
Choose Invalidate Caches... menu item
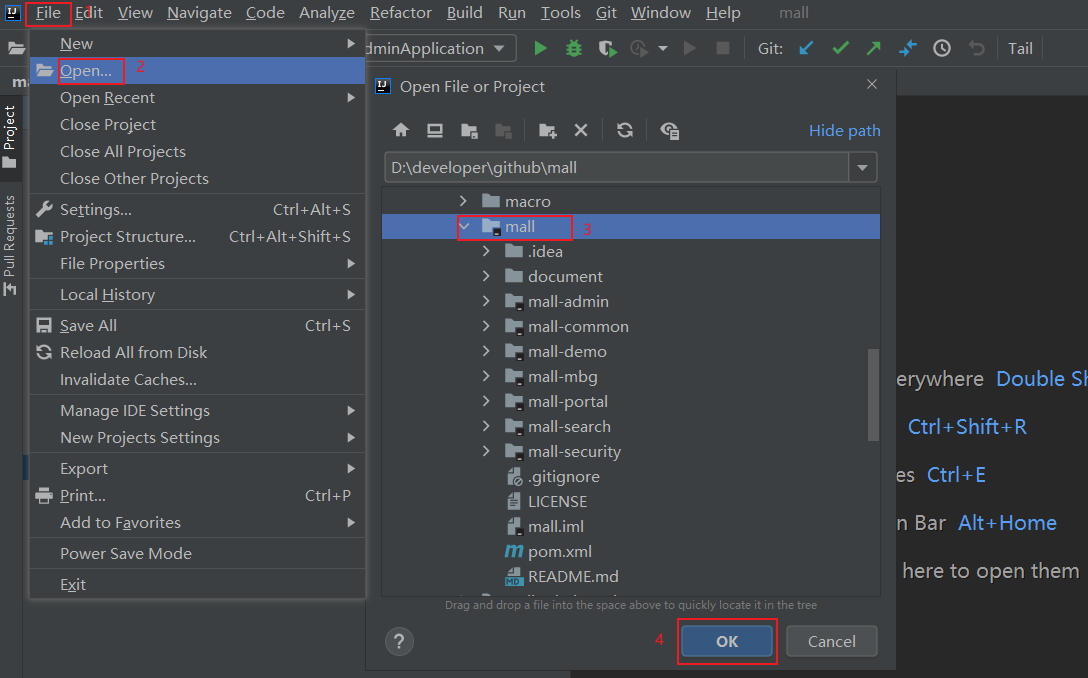coord(198,380)
